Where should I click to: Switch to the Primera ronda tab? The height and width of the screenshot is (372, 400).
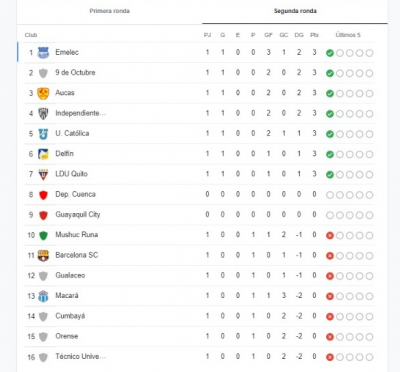109,11
